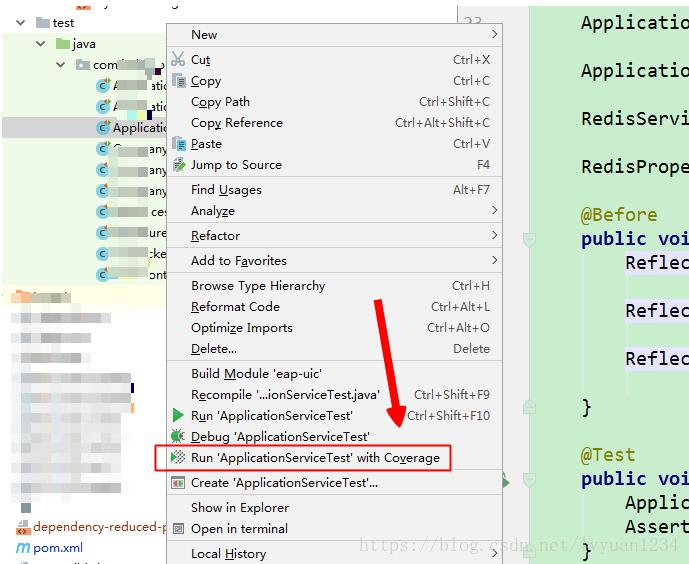Image resolution: width=689 pixels, height=564 pixels.
Task: Select dependency-reduced file in tree
Action: coord(99,527)
